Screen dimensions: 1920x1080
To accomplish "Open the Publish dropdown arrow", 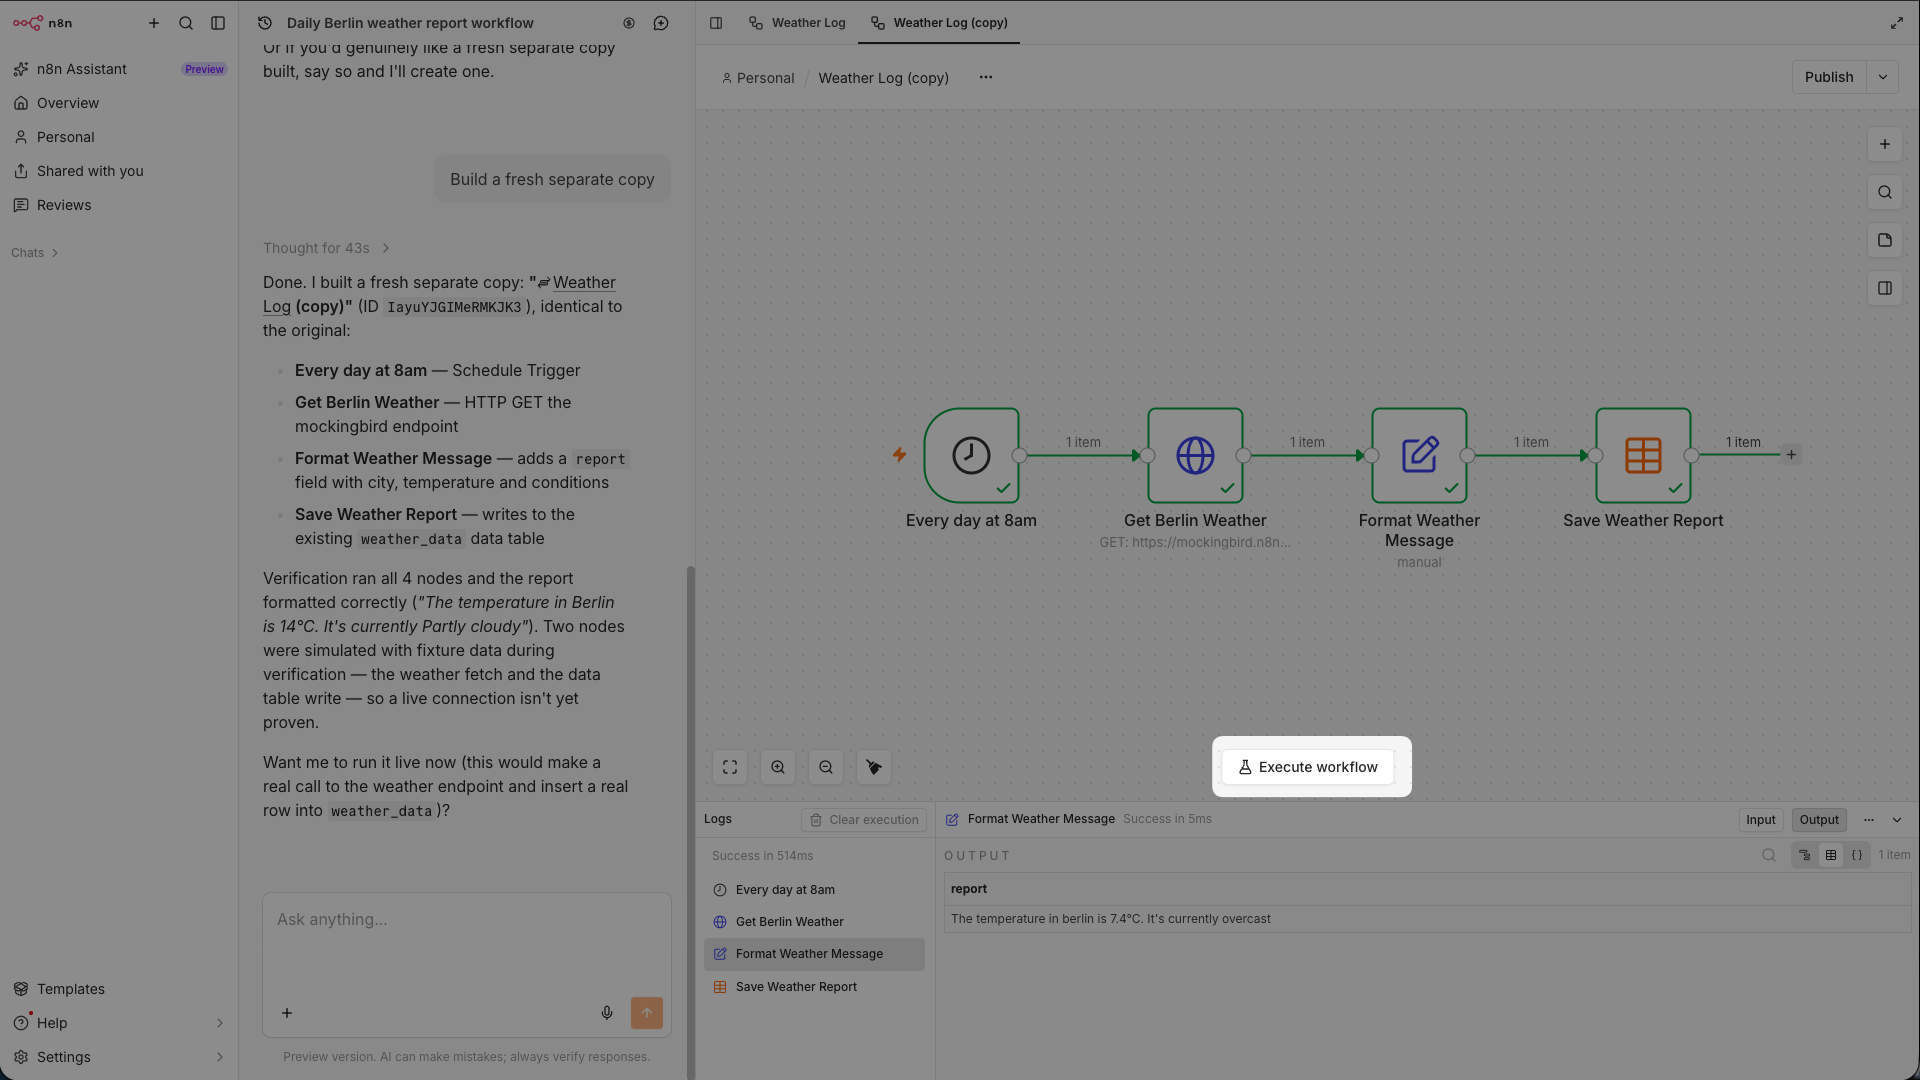I will 1883,77.
